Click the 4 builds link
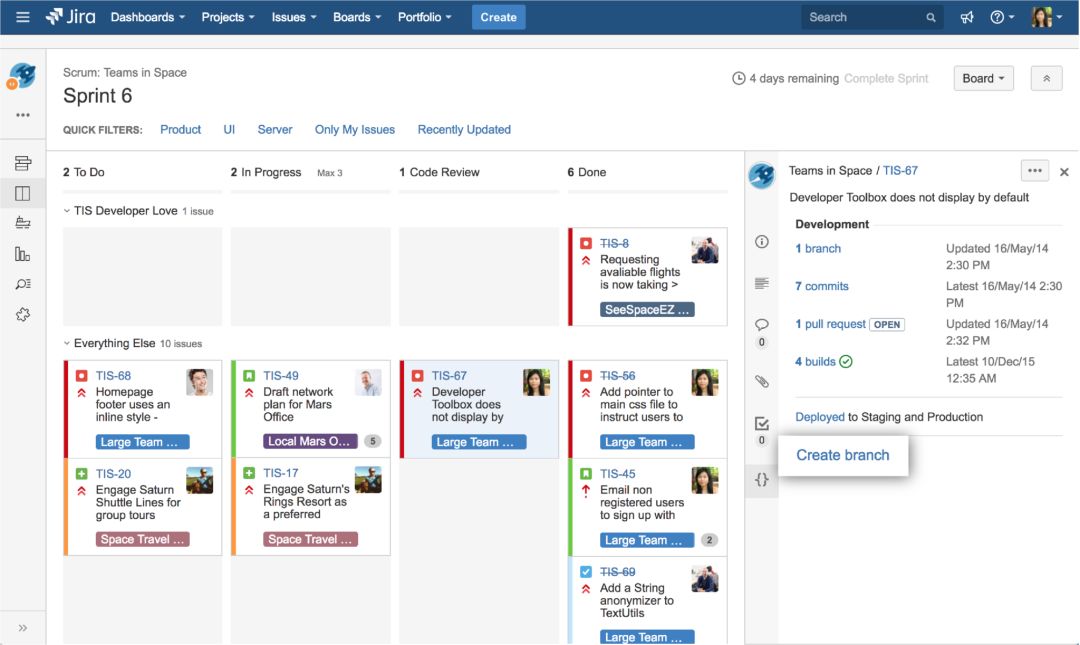 click(x=816, y=362)
